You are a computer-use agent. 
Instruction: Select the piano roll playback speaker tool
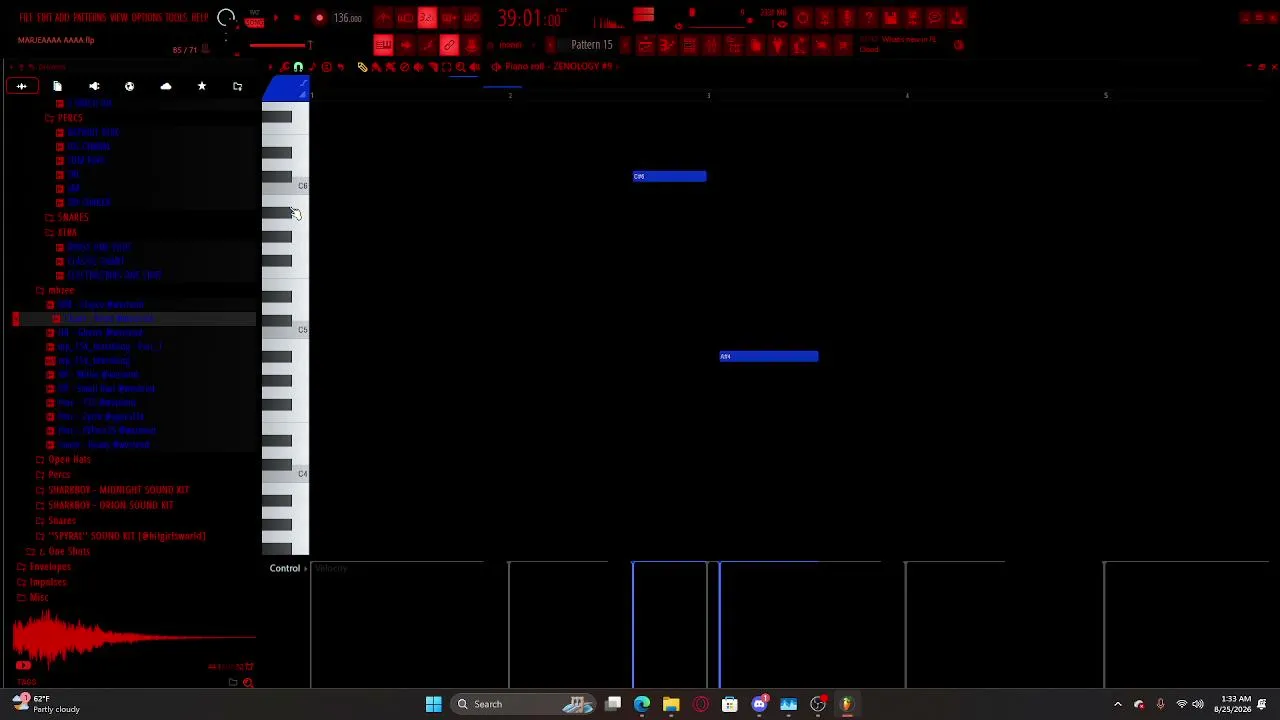tap(474, 67)
